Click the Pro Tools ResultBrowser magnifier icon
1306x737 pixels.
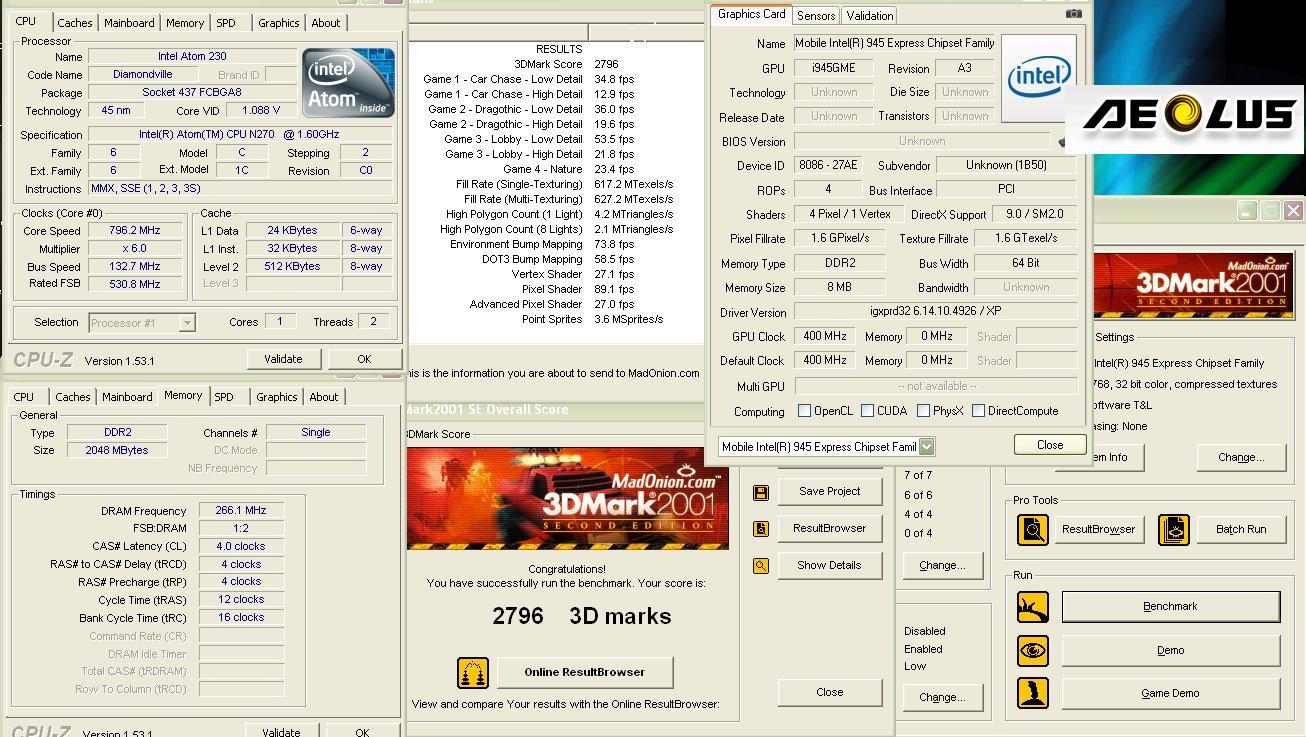(1033, 529)
